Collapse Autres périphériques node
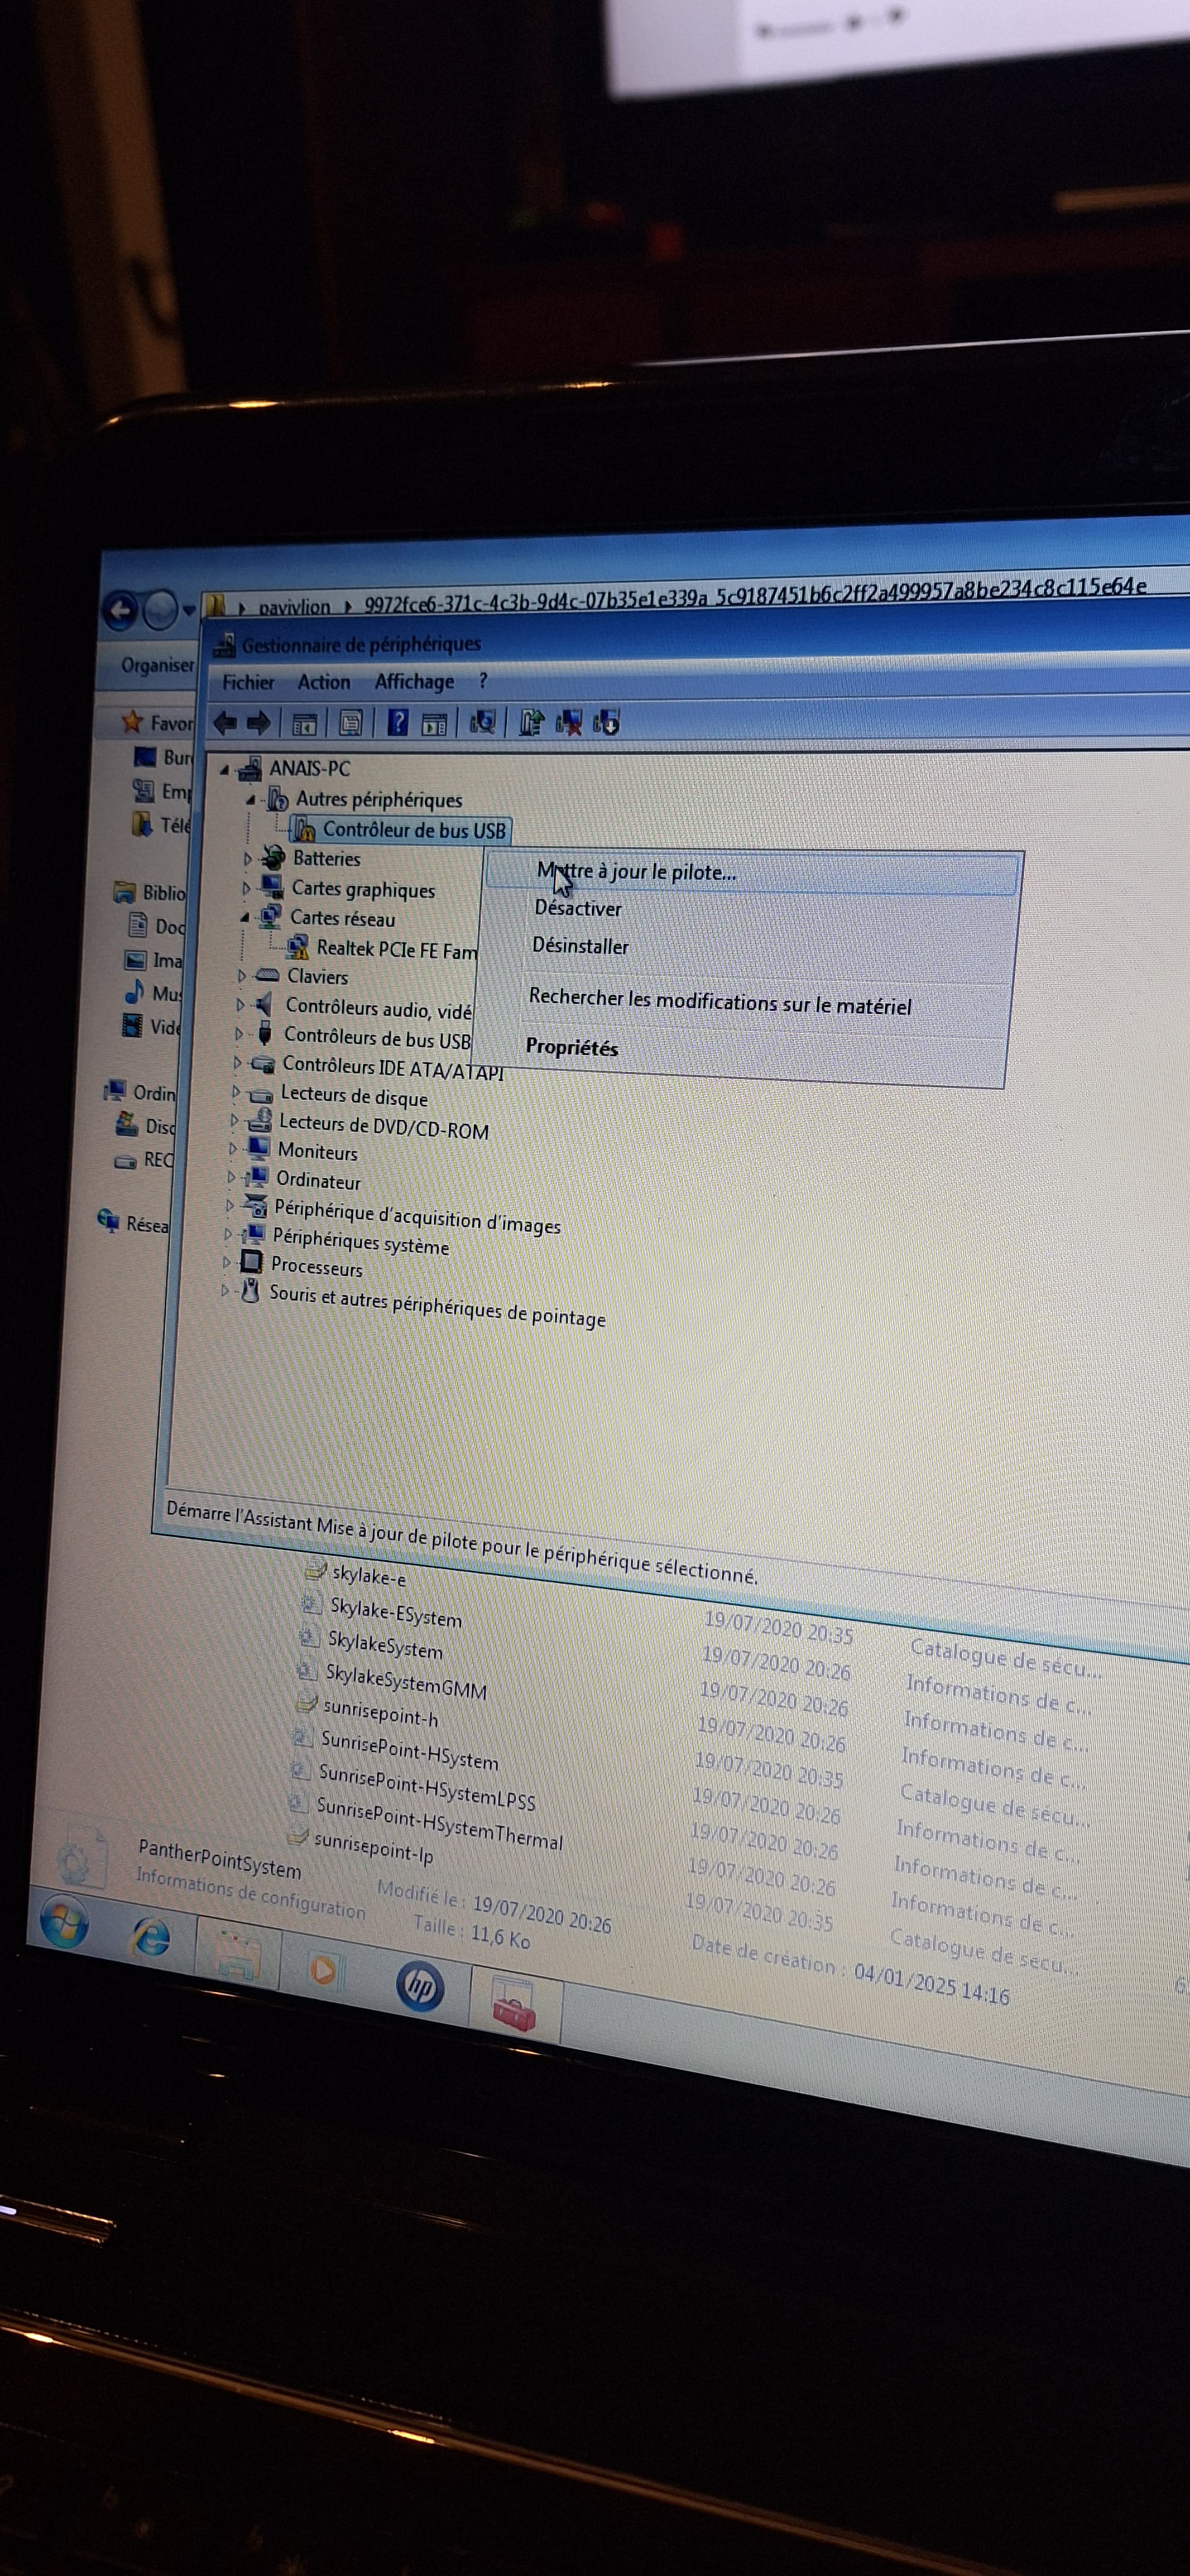The image size is (1190, 2576). tap(251, 799)
